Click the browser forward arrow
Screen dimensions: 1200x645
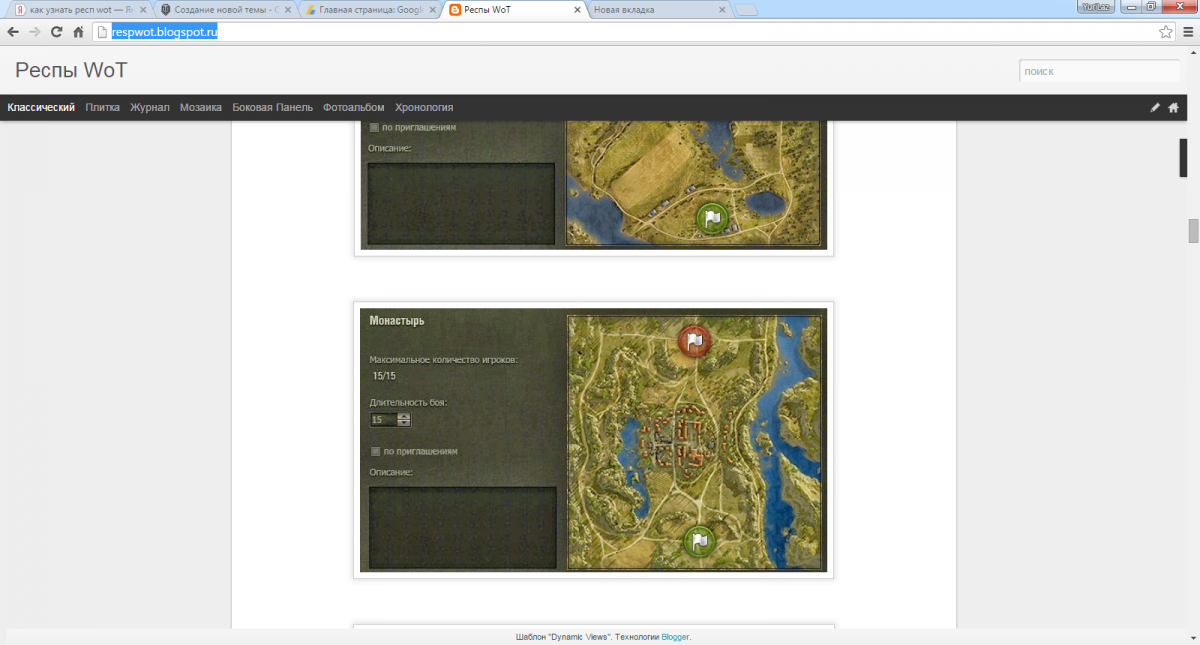click(x=35, y=31)
